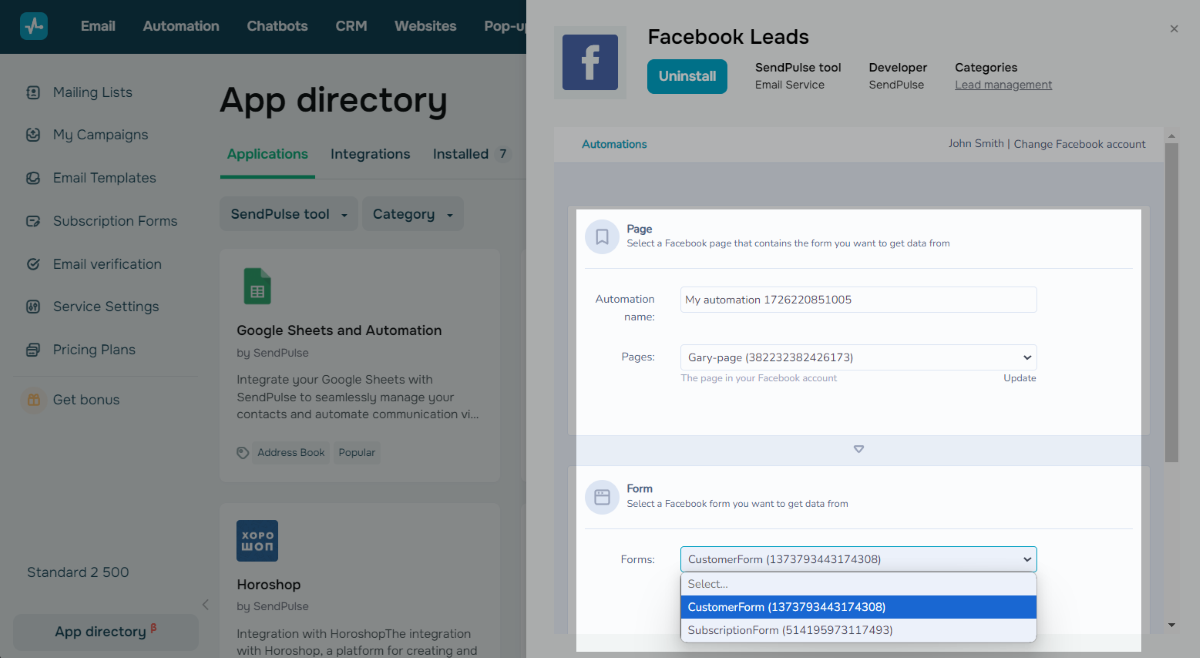1200x658 pixels.
Task: Close the Facebook Leads panel
Action: click(x=1174, y=30)
